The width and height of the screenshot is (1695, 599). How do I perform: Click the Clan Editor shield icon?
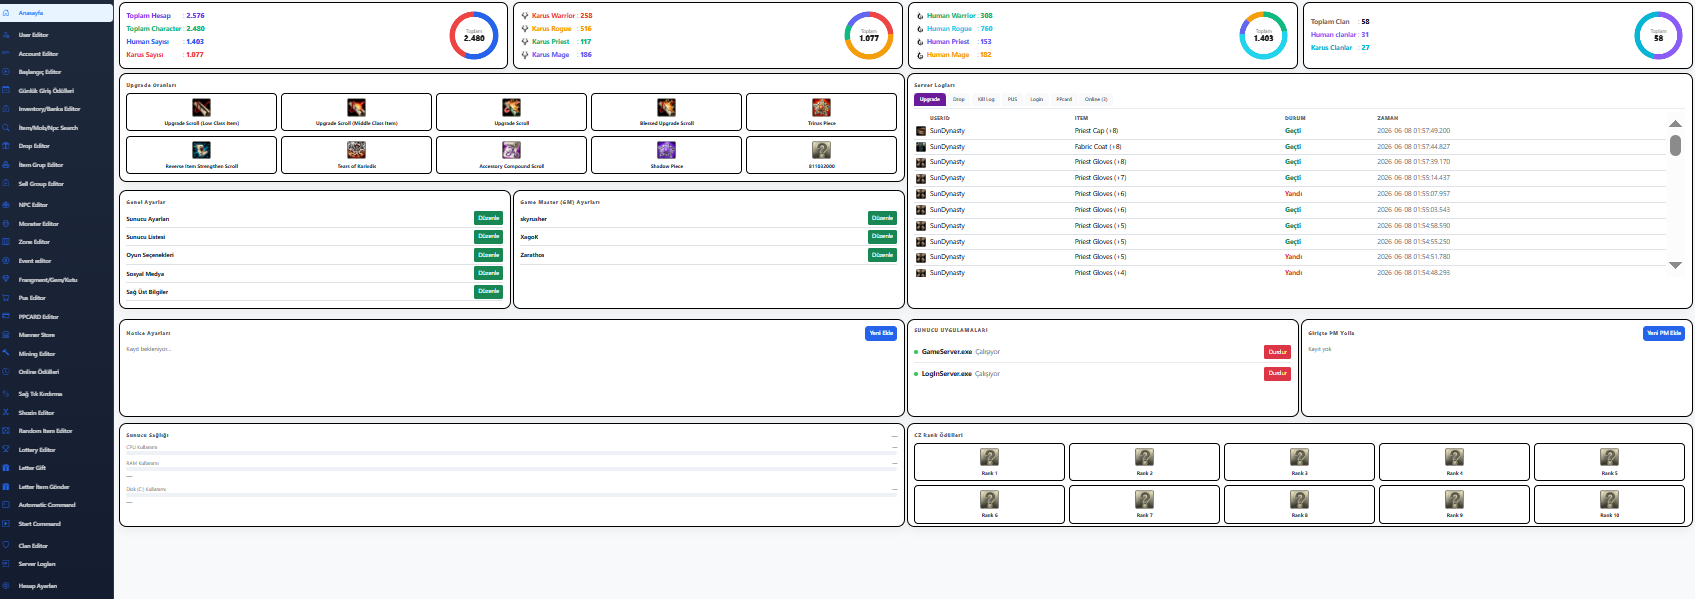click(6, 546)
